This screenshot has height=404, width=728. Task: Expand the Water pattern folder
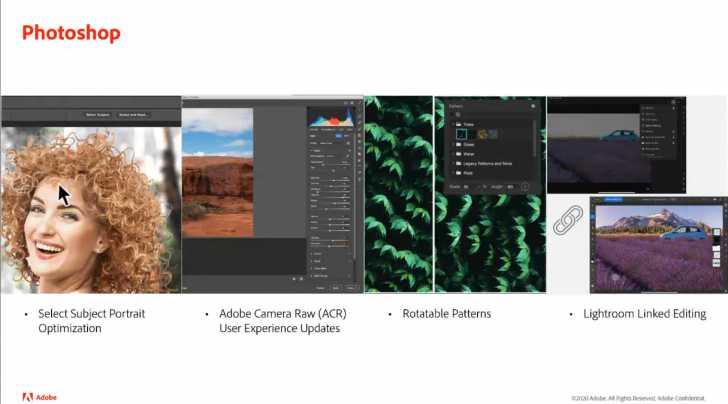453,154
